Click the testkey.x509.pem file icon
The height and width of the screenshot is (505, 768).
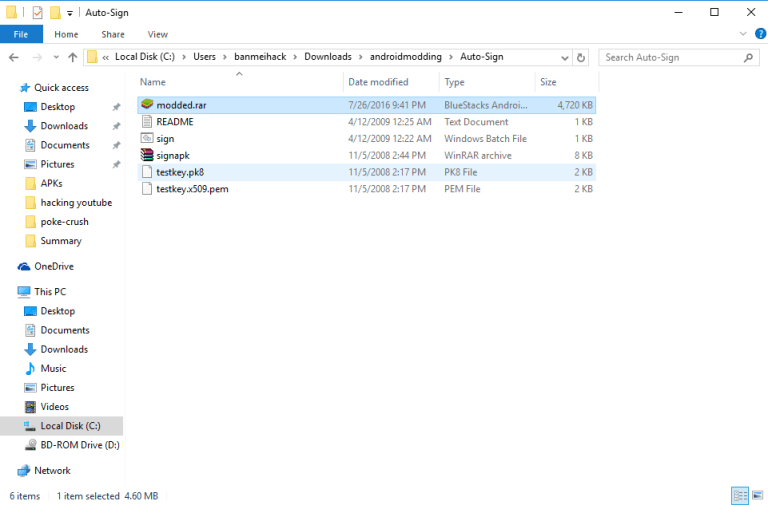tap(147, 189)
